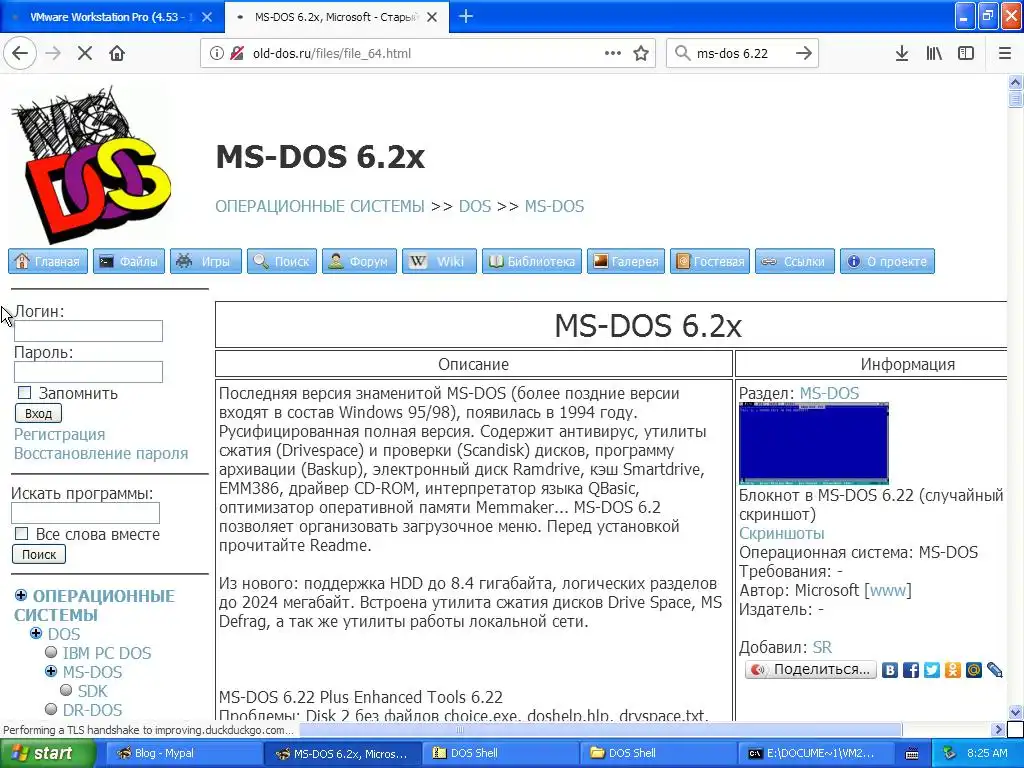The height and width of the screenshot is (768, 1024).
Task: Open the Поиск navigation button
Action: click(282, 261)
